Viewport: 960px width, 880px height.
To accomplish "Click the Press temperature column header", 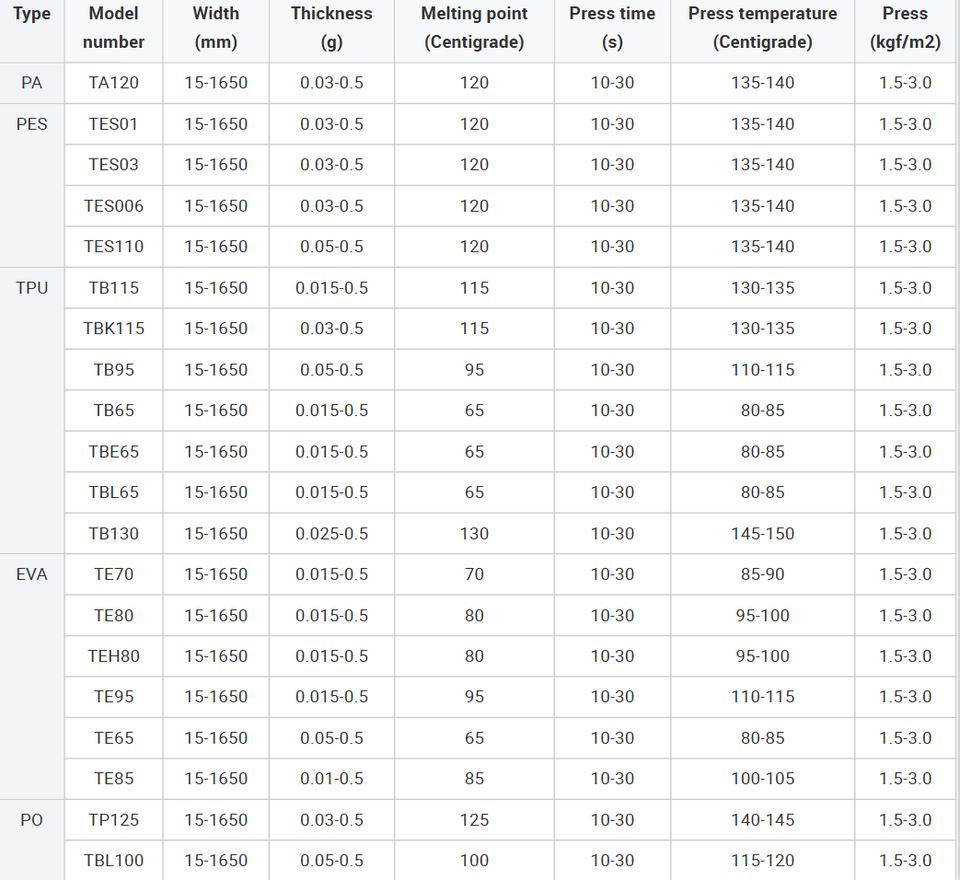I will (x=762, y=28).
